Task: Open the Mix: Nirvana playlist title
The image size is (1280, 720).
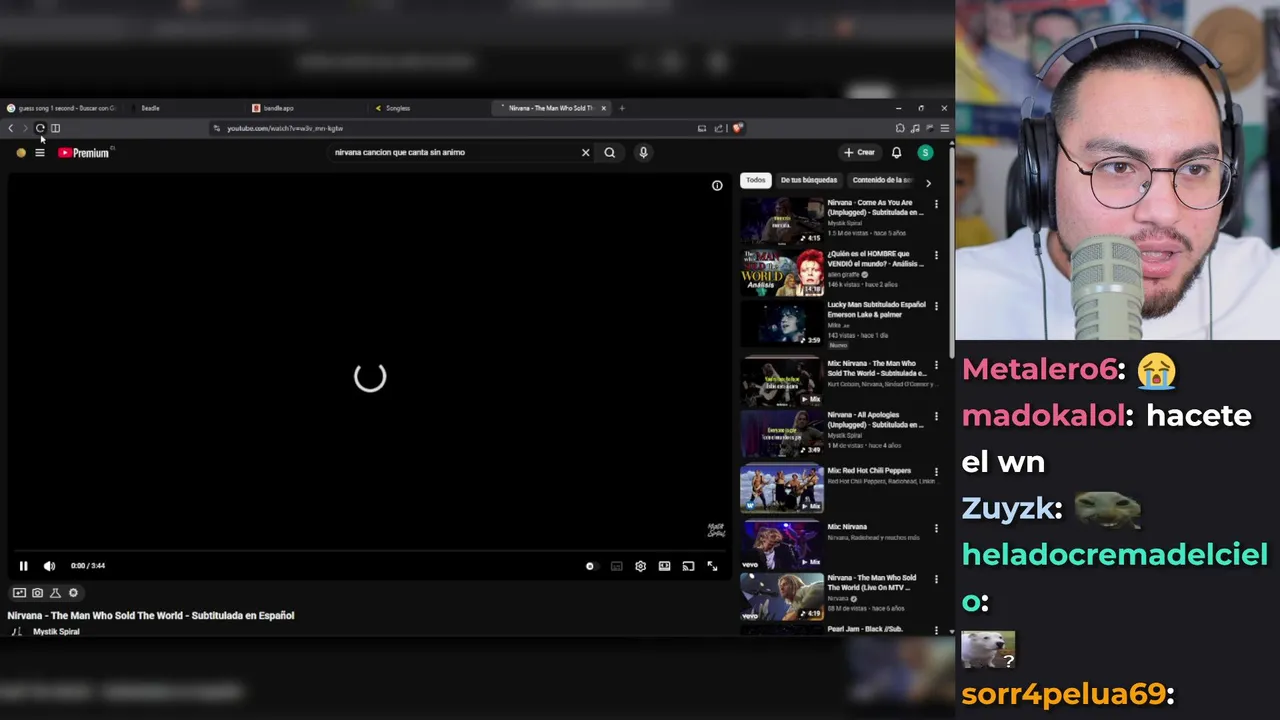Action: (847, 526)
